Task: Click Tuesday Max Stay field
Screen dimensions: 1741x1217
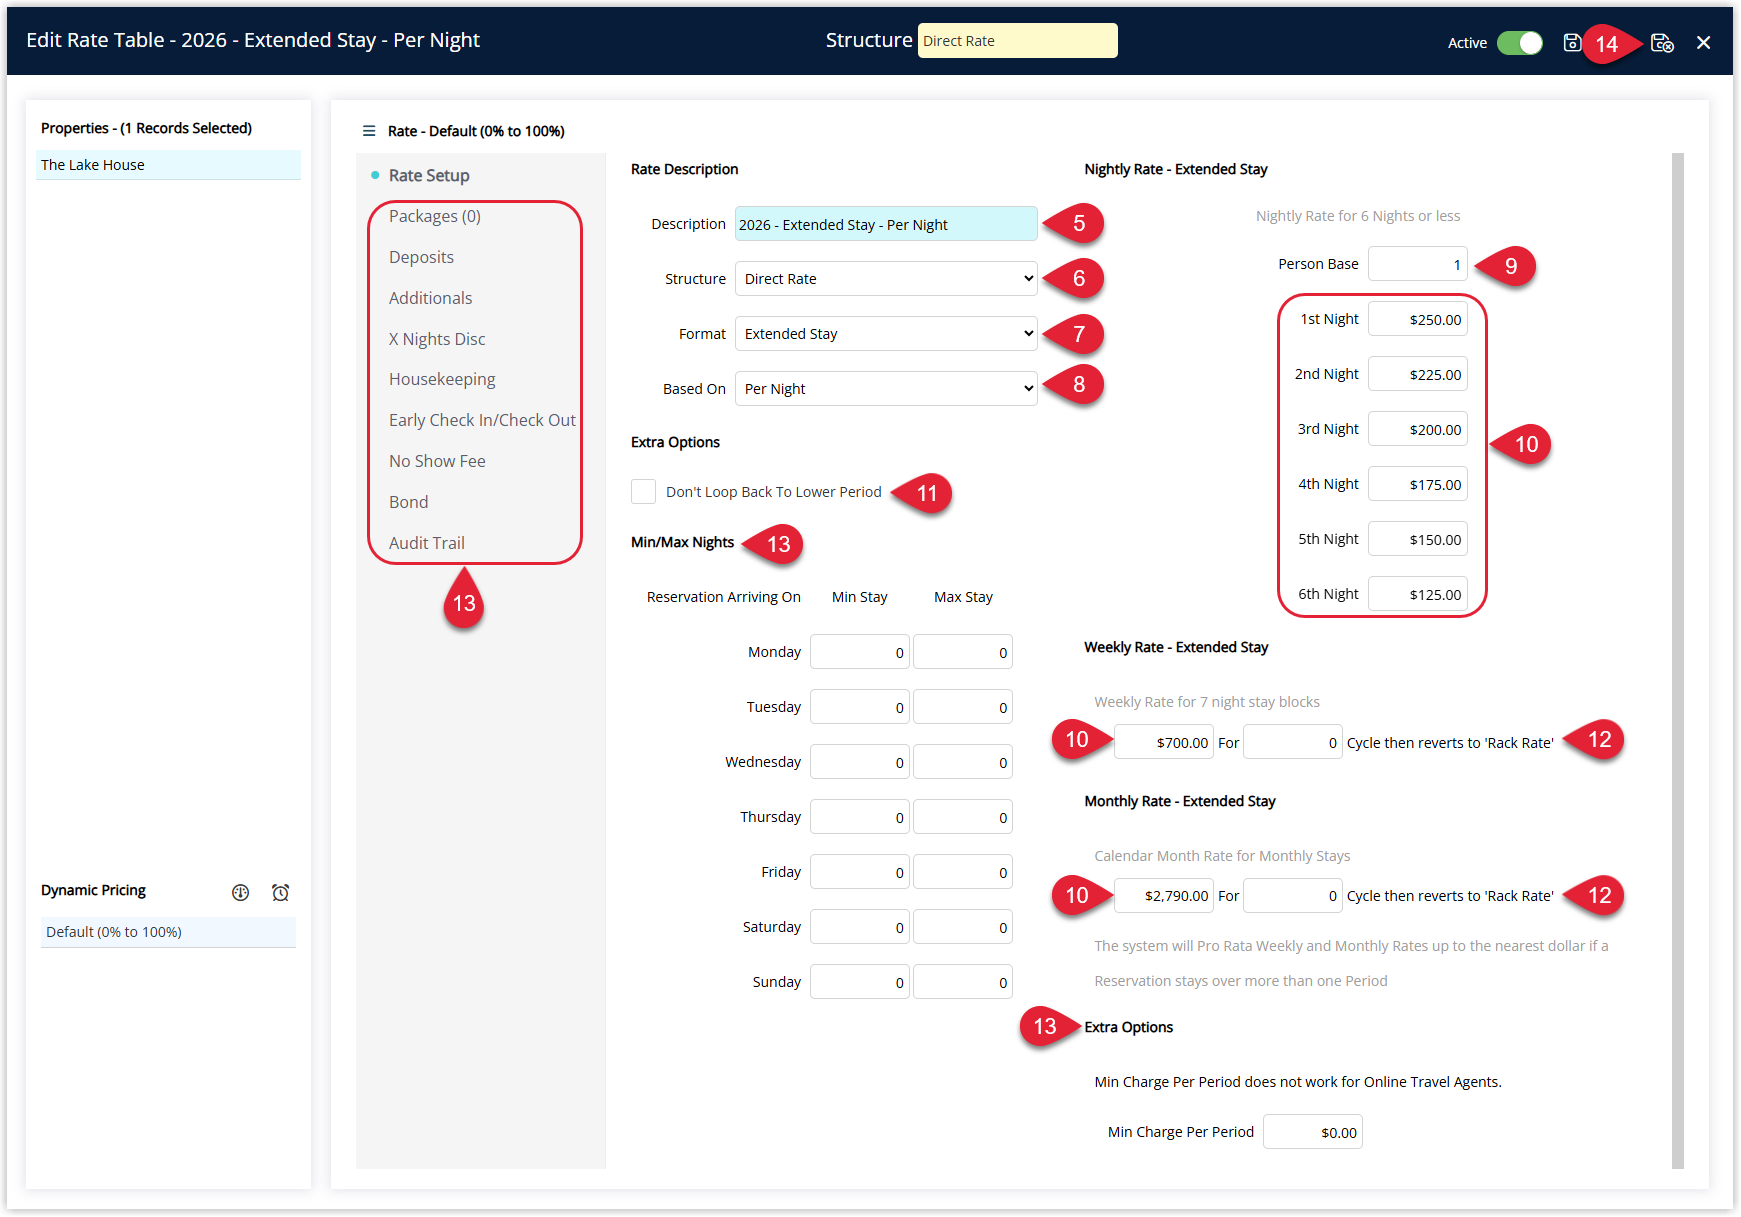Action: pyautogui.click(x=963, y=707)
